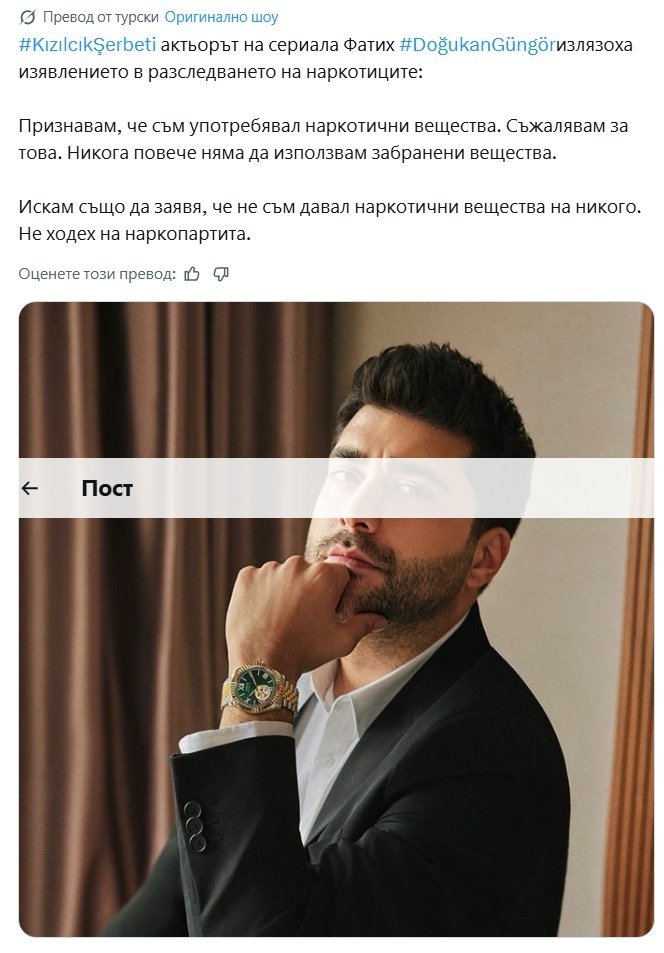The width and height of the screenshot is (664, 953).
Task: Show the original via "Оригинално шоу"
Action: pyautogui.click(x=221, y=17)
